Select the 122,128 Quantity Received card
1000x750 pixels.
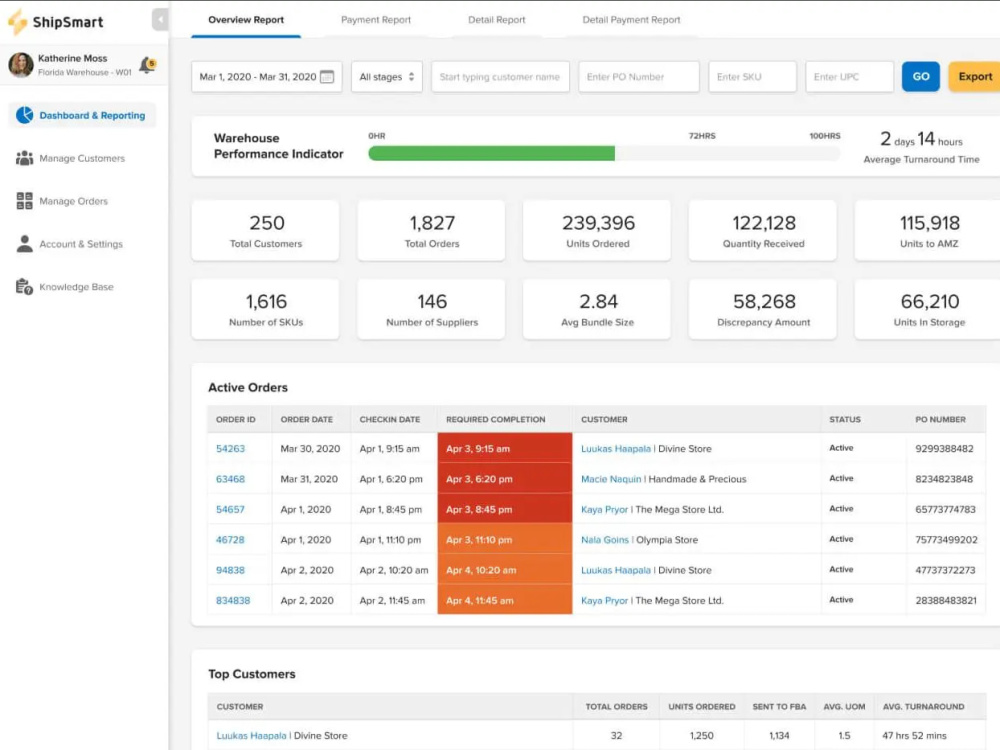[x=763, y=231]
